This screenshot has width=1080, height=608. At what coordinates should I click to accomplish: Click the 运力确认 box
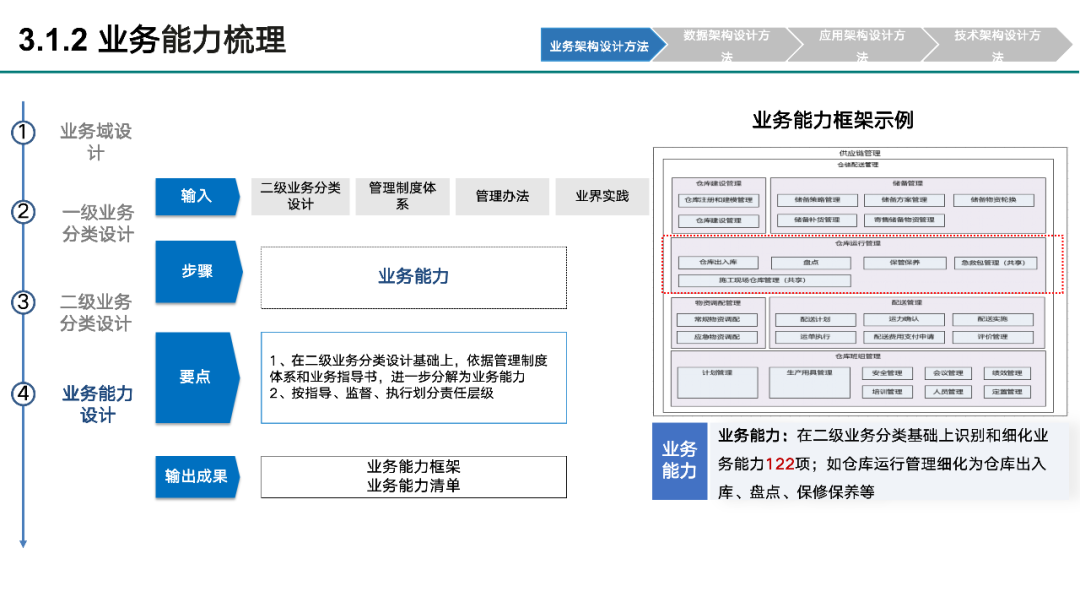pos(904,319)
